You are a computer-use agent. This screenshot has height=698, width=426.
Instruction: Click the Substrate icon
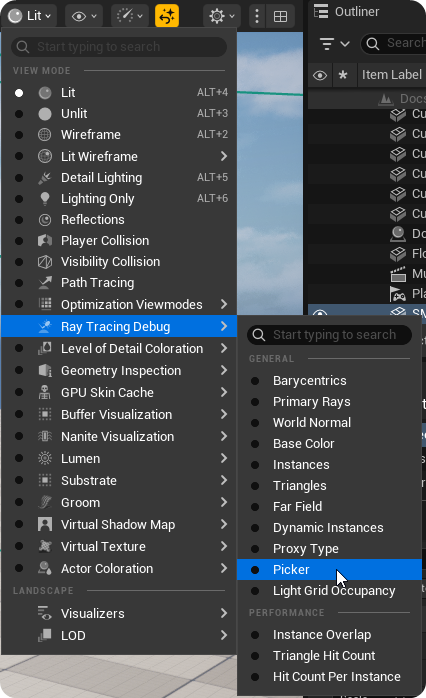click(x=45, y=480)
